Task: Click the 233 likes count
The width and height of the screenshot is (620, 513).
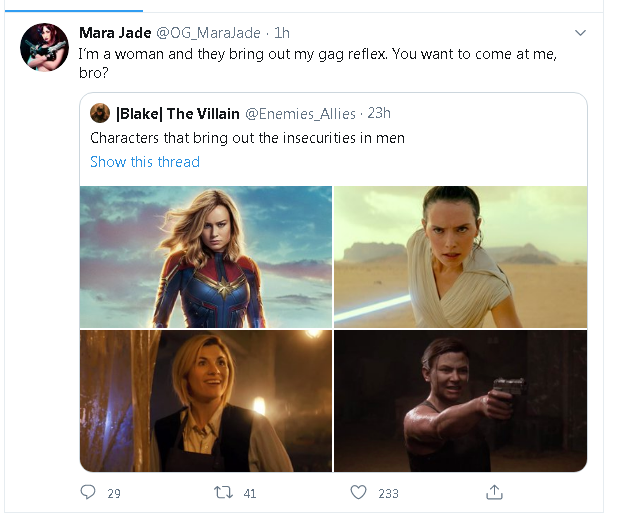Action: click(387, 492)
